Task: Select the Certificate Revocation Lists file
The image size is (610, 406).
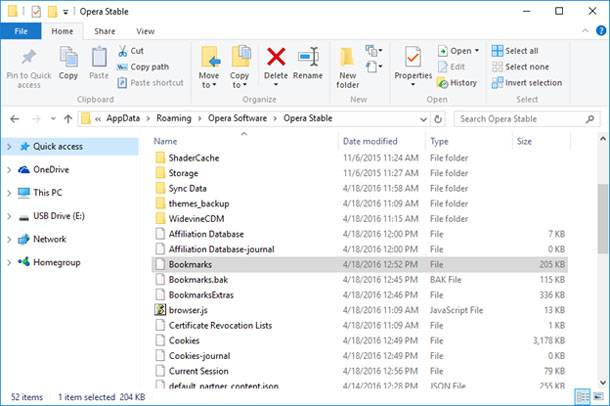Action: 359,325
